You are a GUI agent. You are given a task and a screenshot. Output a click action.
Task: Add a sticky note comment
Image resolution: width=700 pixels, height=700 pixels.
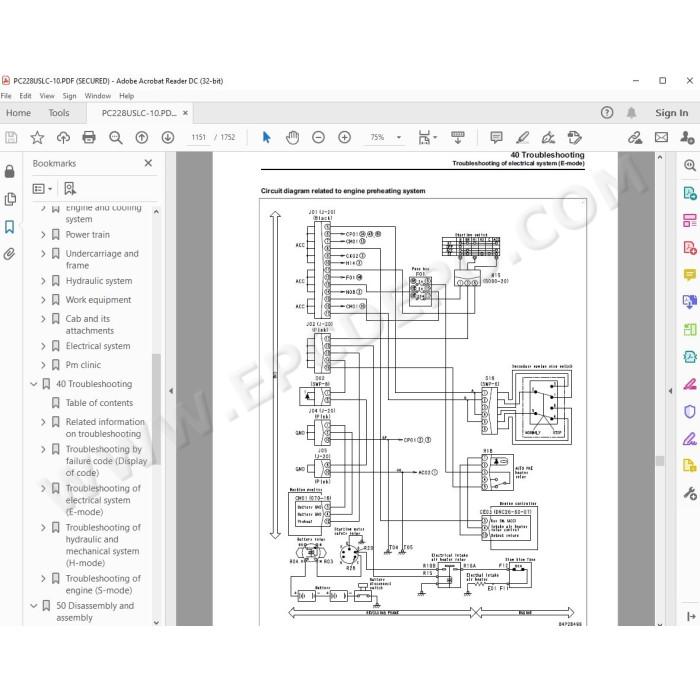[x=496, y=138]
